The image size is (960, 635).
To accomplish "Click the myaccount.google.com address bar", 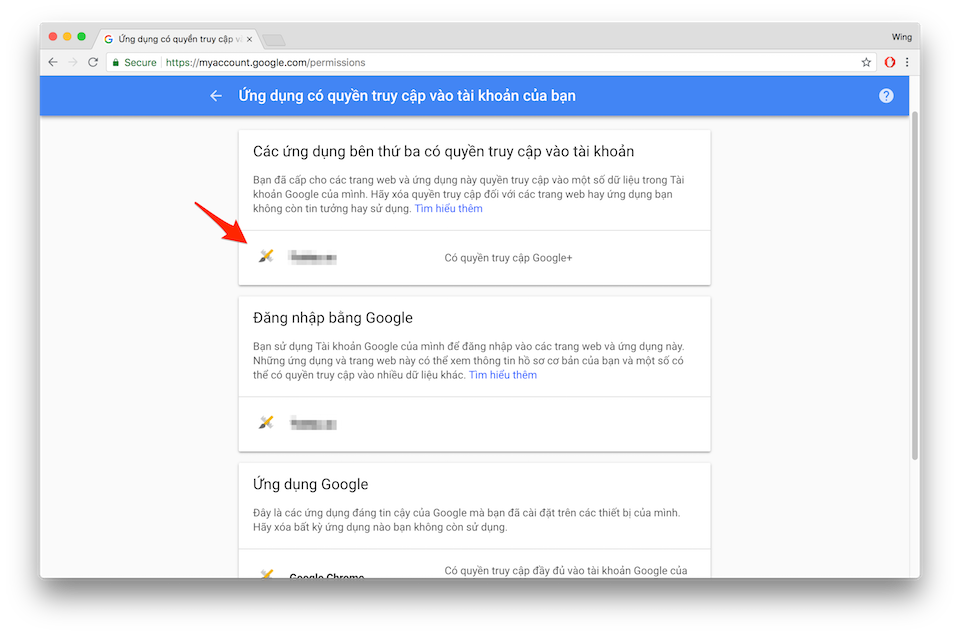I will (490, 62).
